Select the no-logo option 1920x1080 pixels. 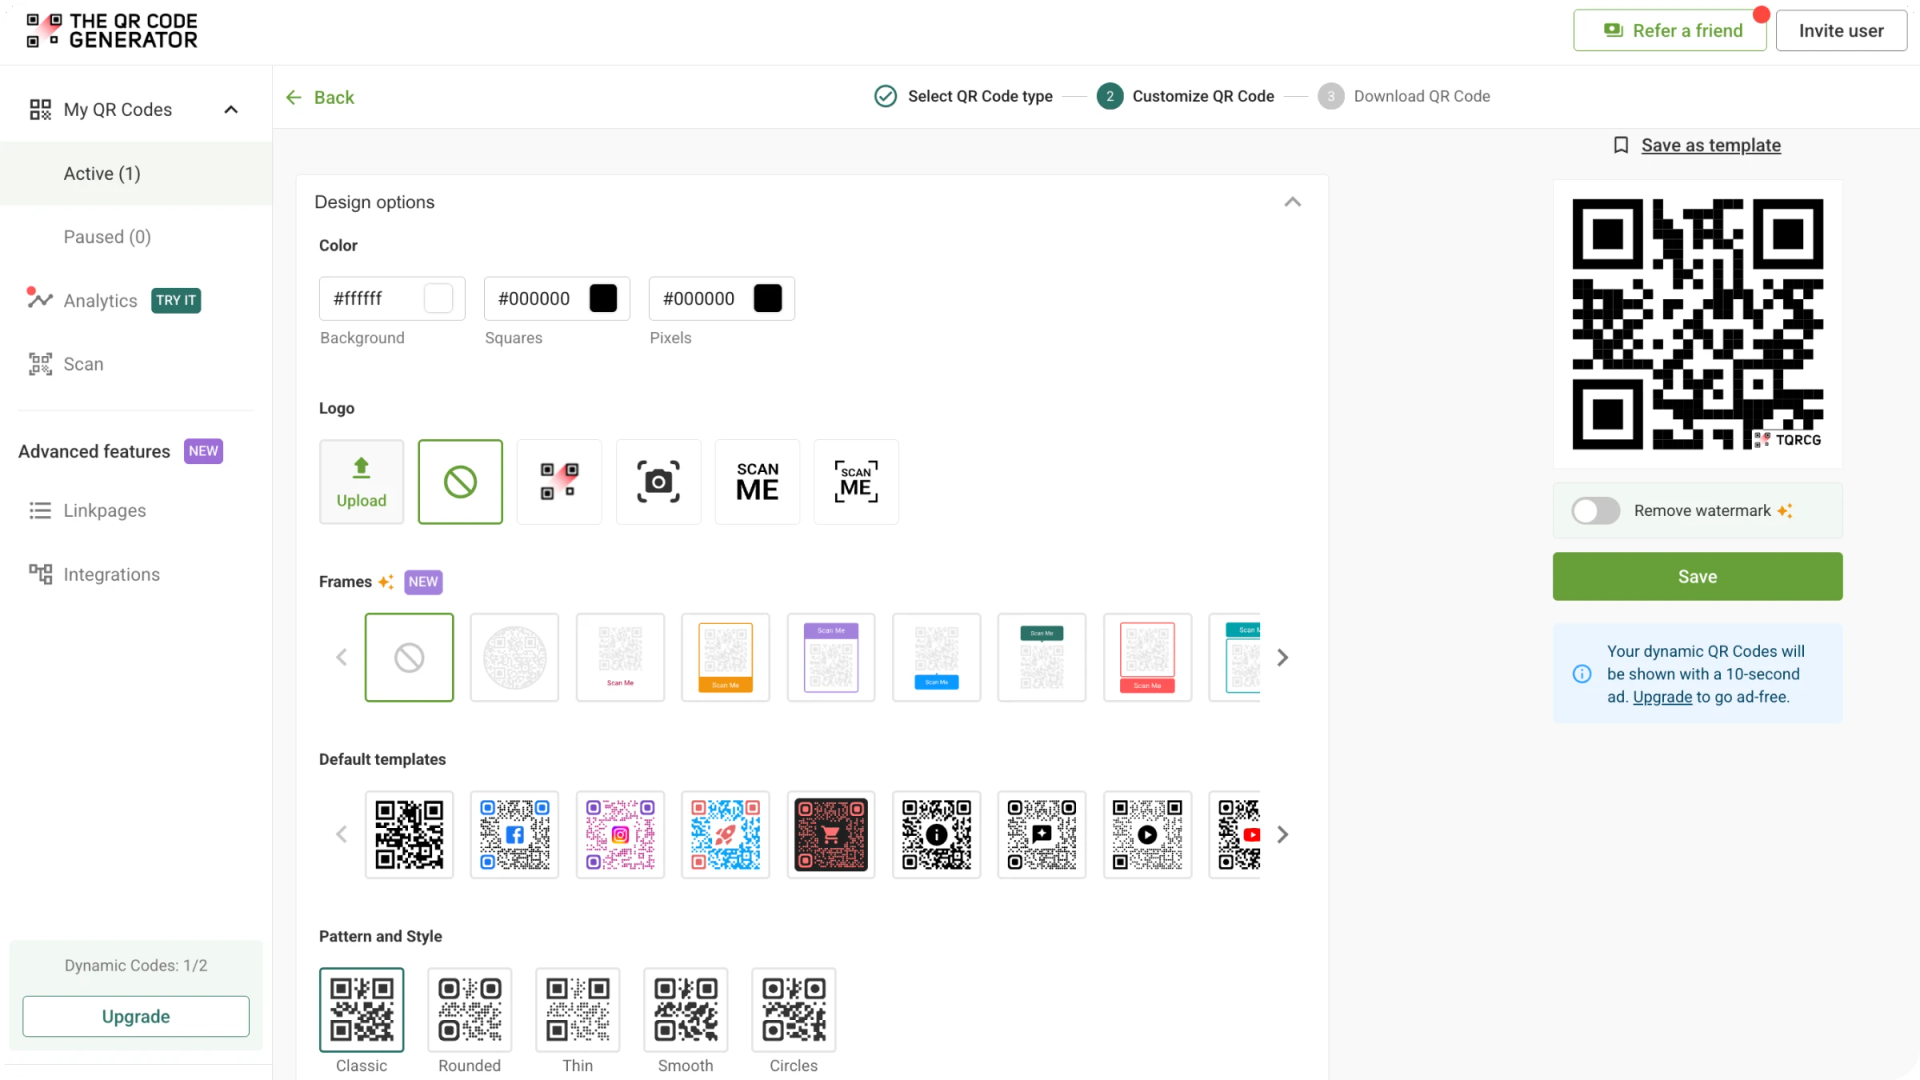coord(460,482)
